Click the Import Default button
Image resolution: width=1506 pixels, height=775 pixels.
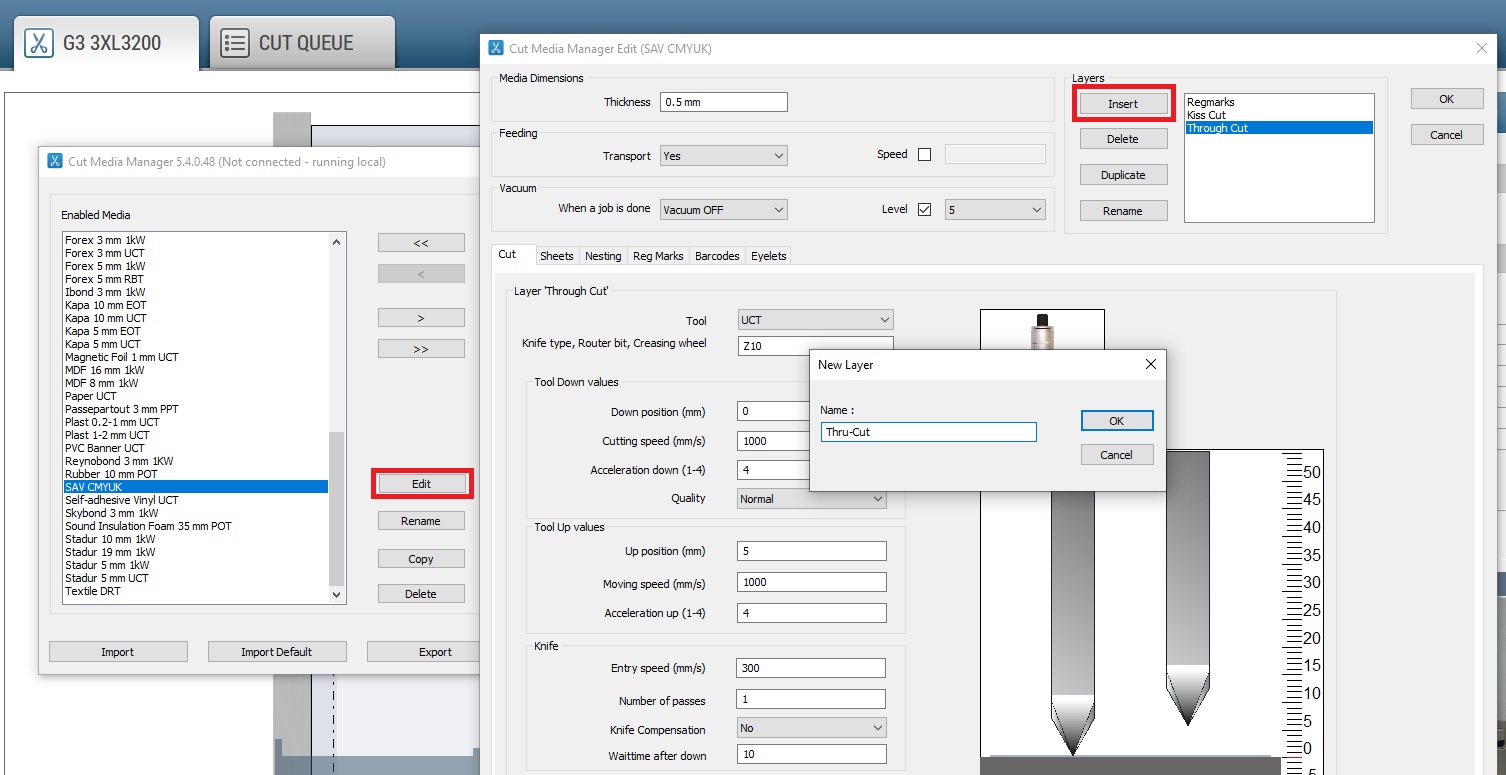coord(277,652)
